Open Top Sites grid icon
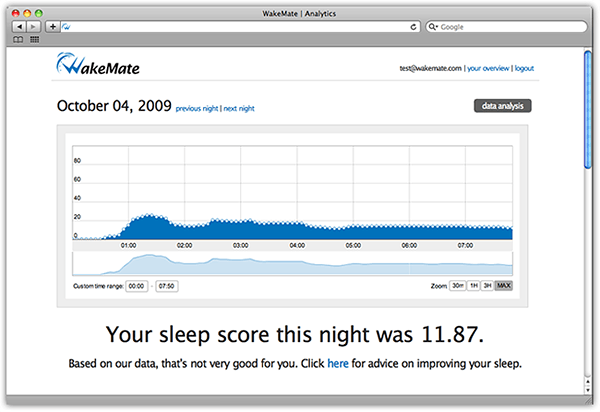This screenshot has height=412, width=600. coord(34,39)
